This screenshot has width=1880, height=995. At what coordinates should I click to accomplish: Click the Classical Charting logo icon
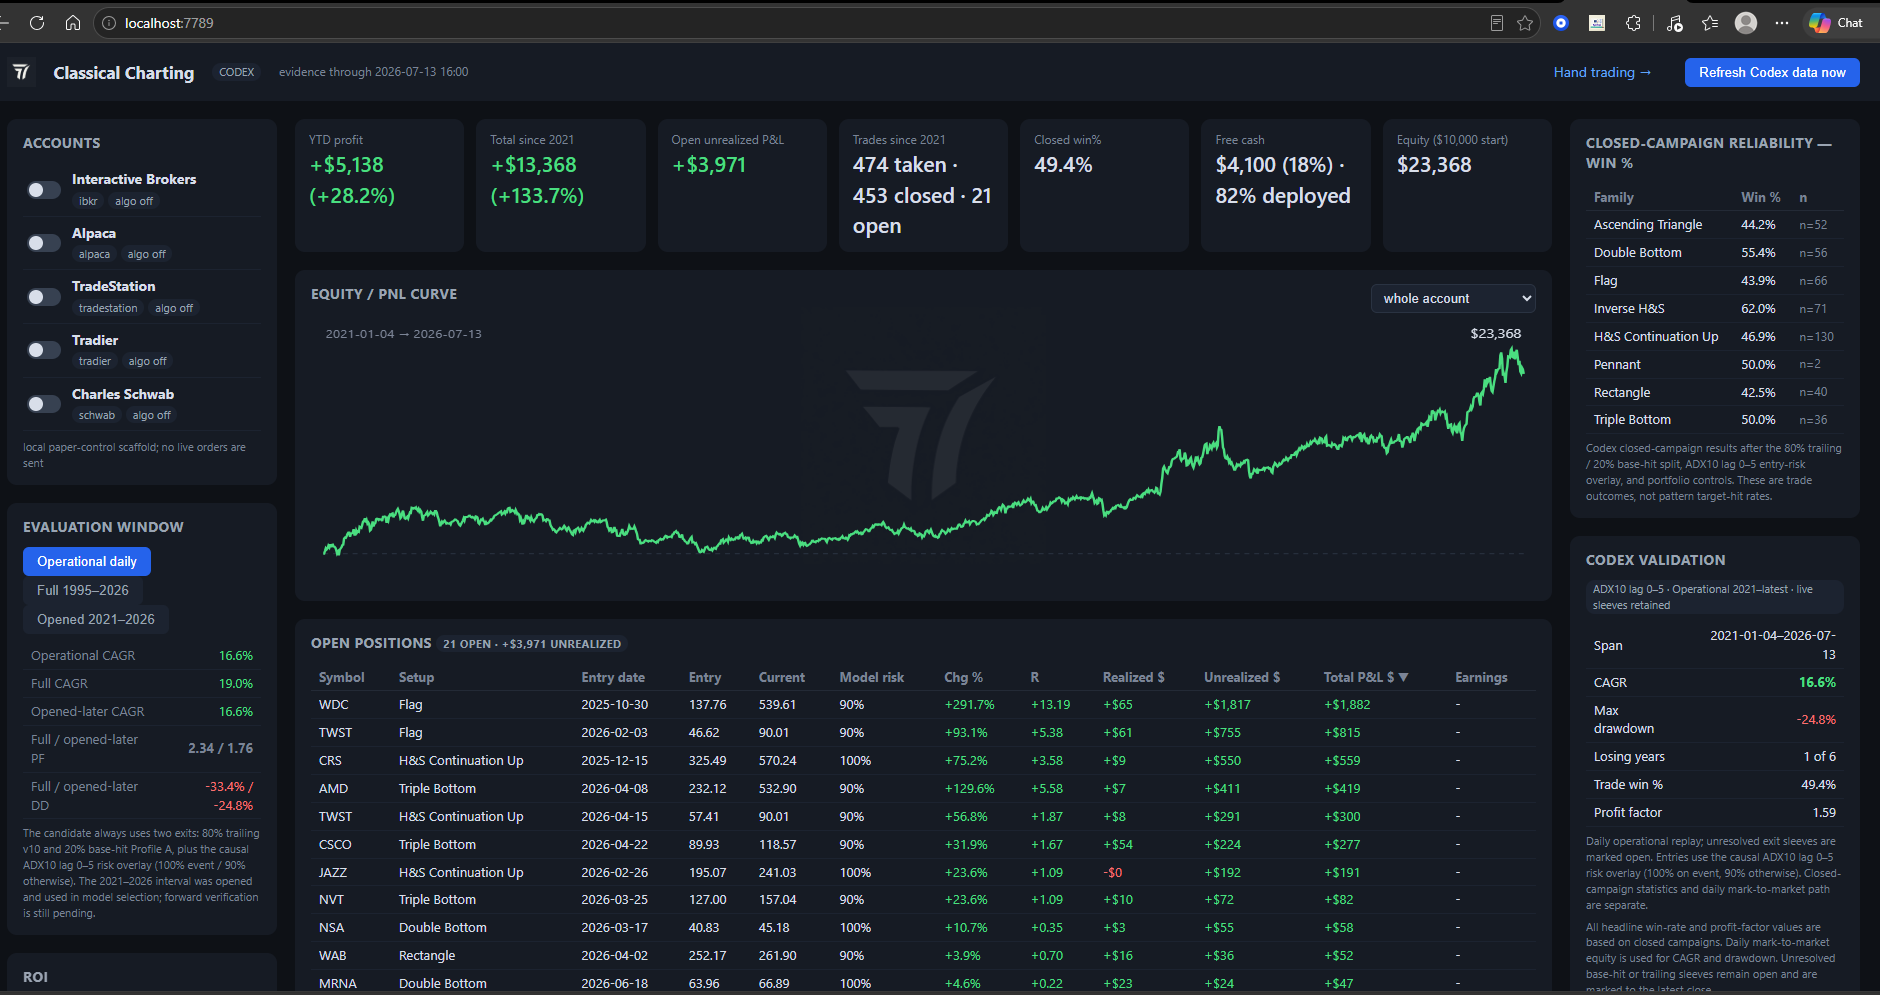[21, 72]
